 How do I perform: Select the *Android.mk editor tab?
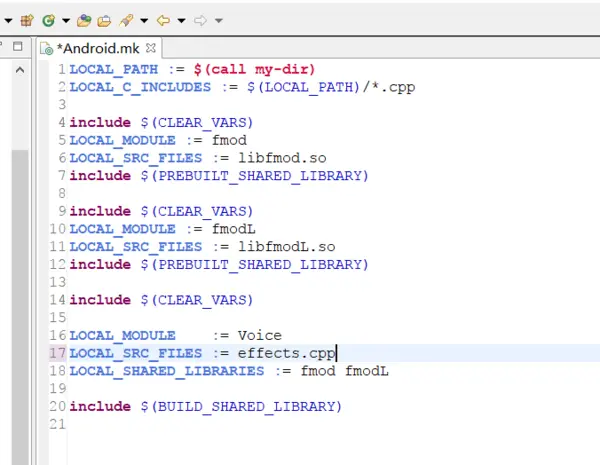pos(98,49)
